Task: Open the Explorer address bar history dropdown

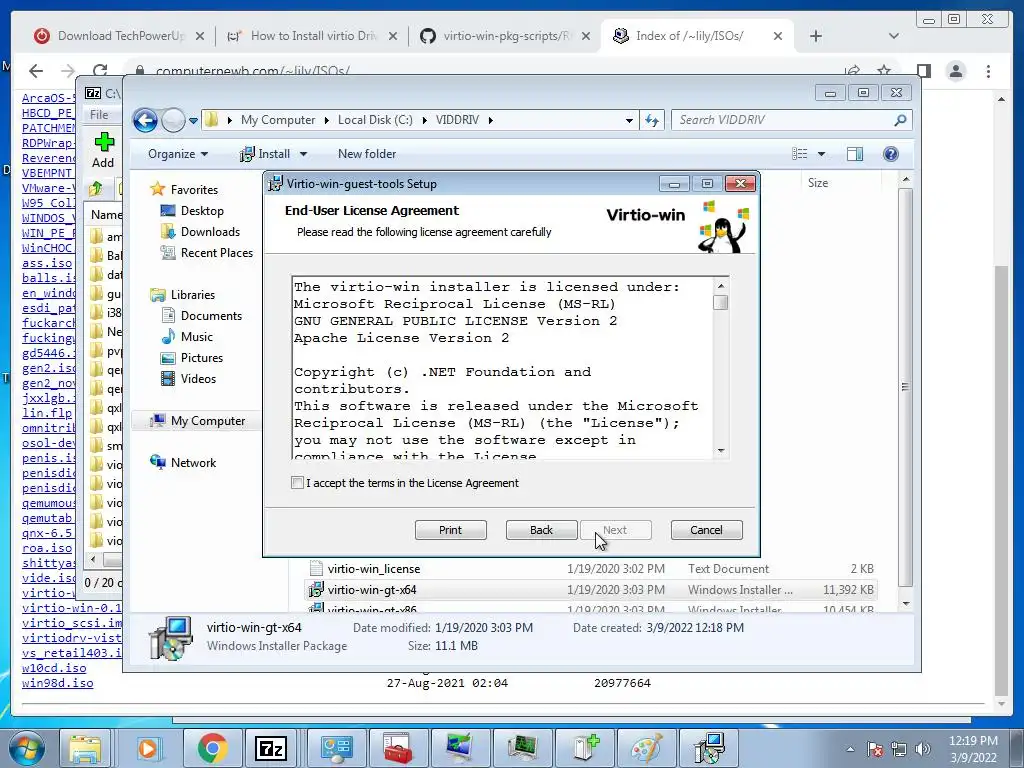Action: pyautogui.click(x=629, y=120)
